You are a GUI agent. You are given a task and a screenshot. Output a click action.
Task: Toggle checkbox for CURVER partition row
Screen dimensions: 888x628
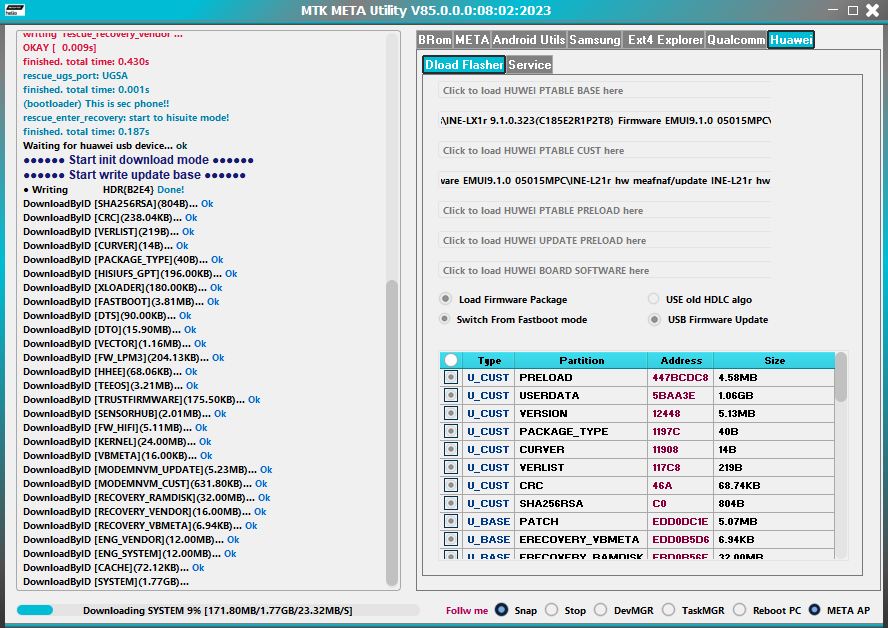click(451, 449)
